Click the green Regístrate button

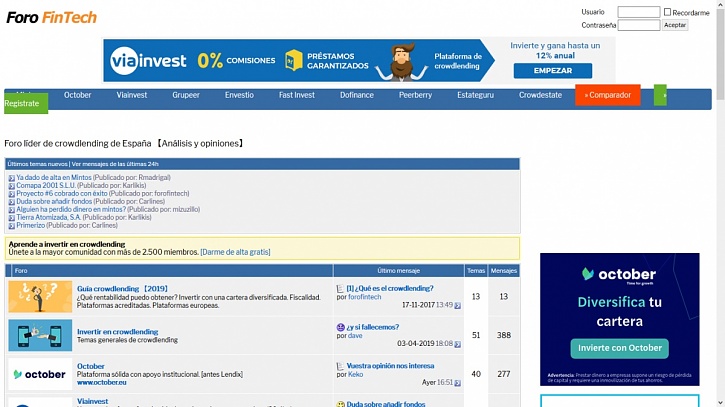pyautogui.click(x=26, y=104)
